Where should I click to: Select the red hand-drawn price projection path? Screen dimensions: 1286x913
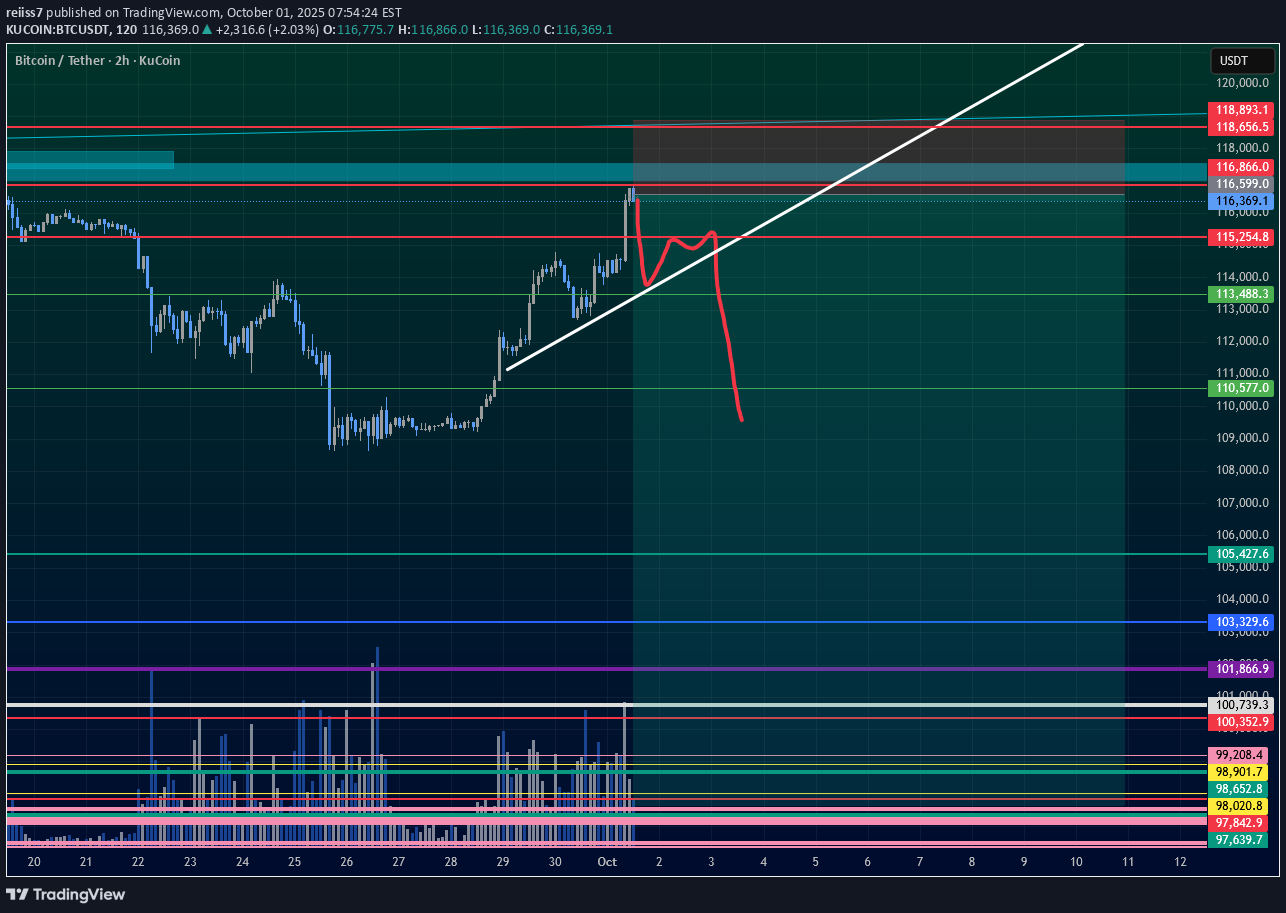point(725,330)
